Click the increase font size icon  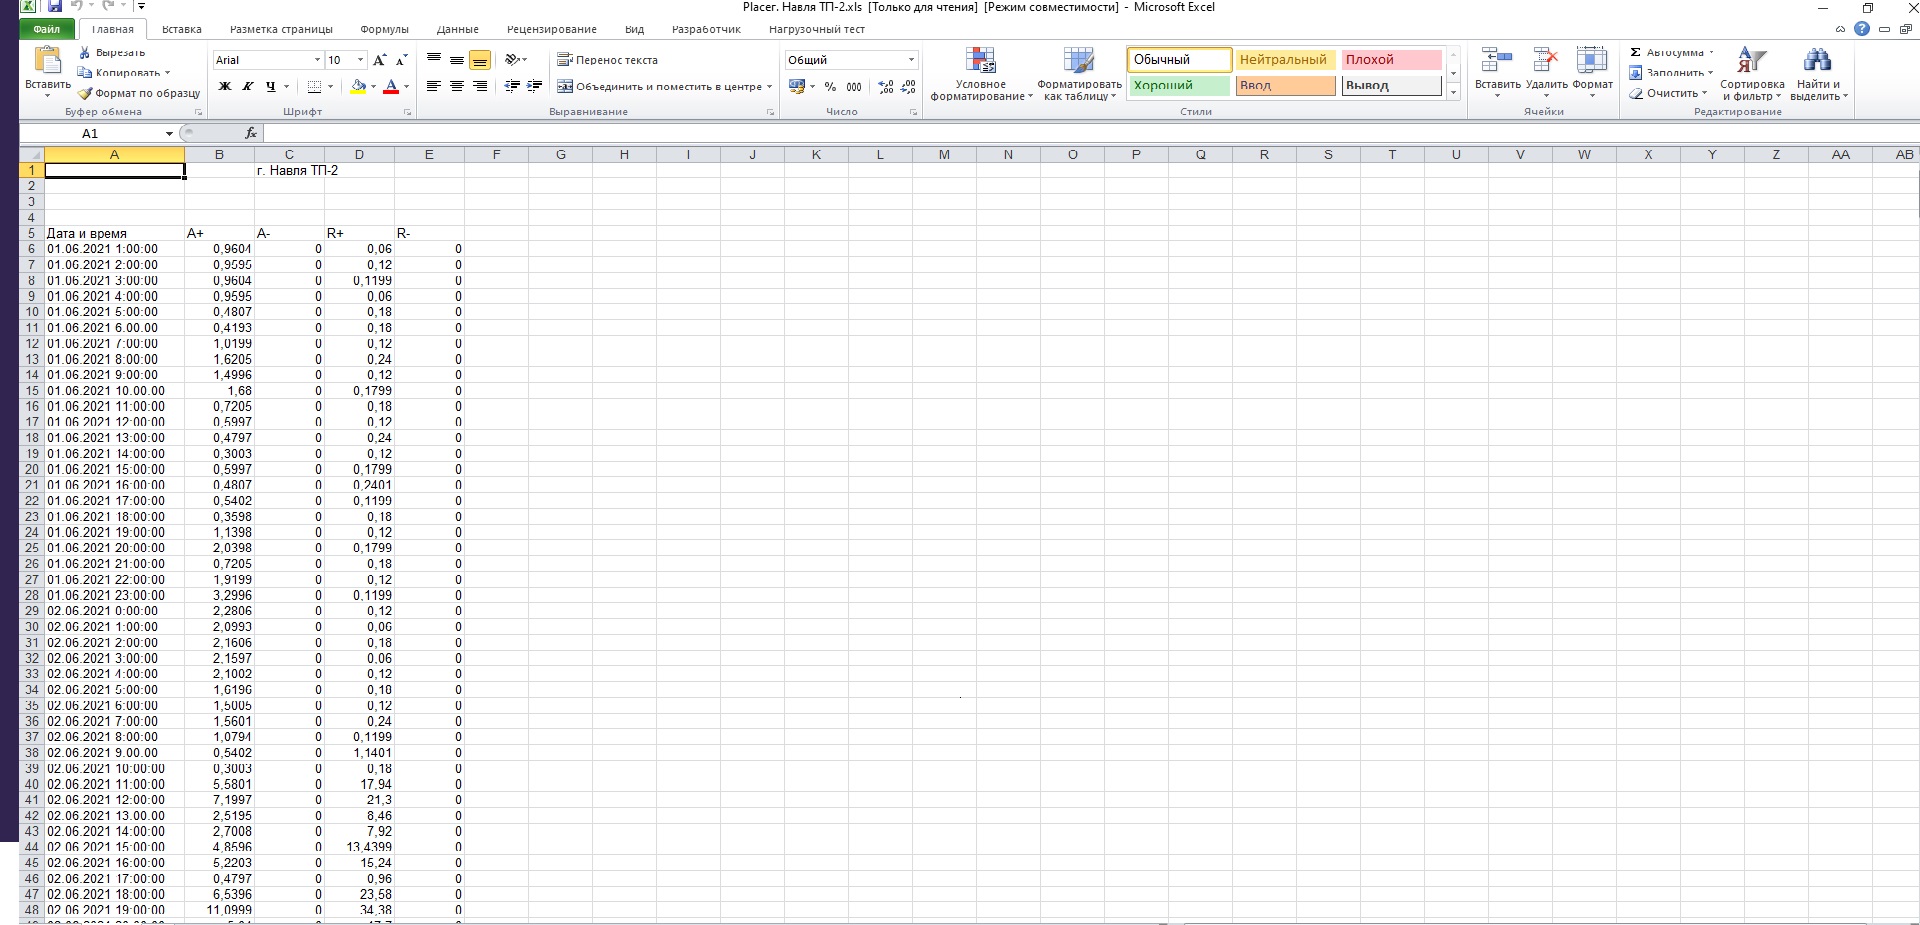coord(380,60)
